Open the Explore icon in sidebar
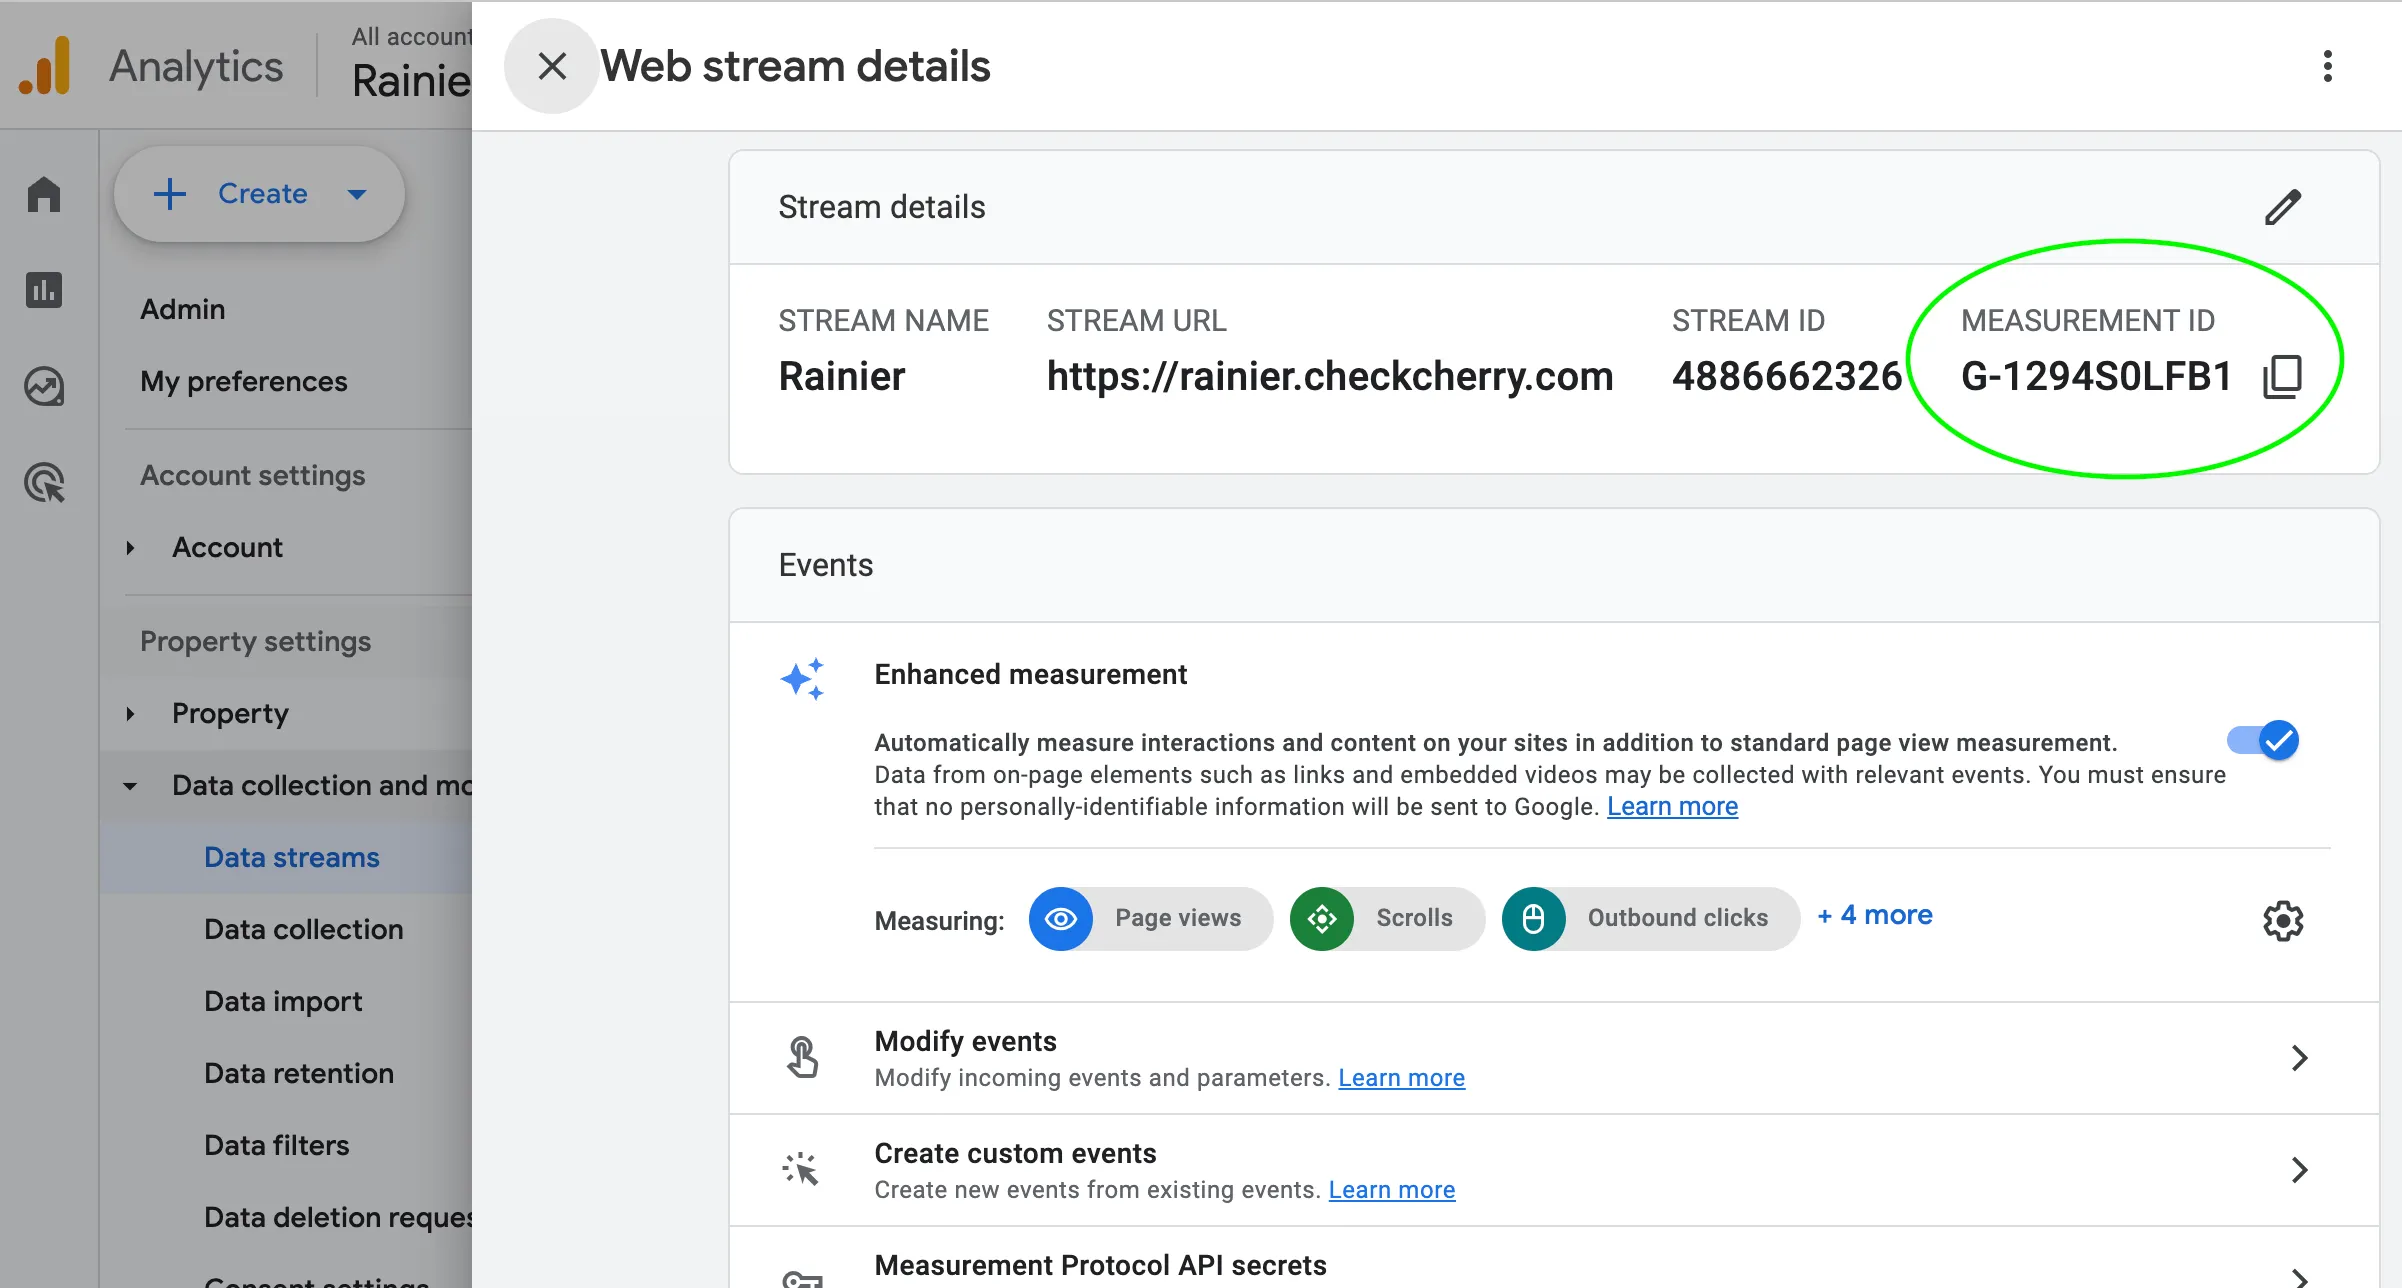The image size is (2402, 1288). point(44,386)
